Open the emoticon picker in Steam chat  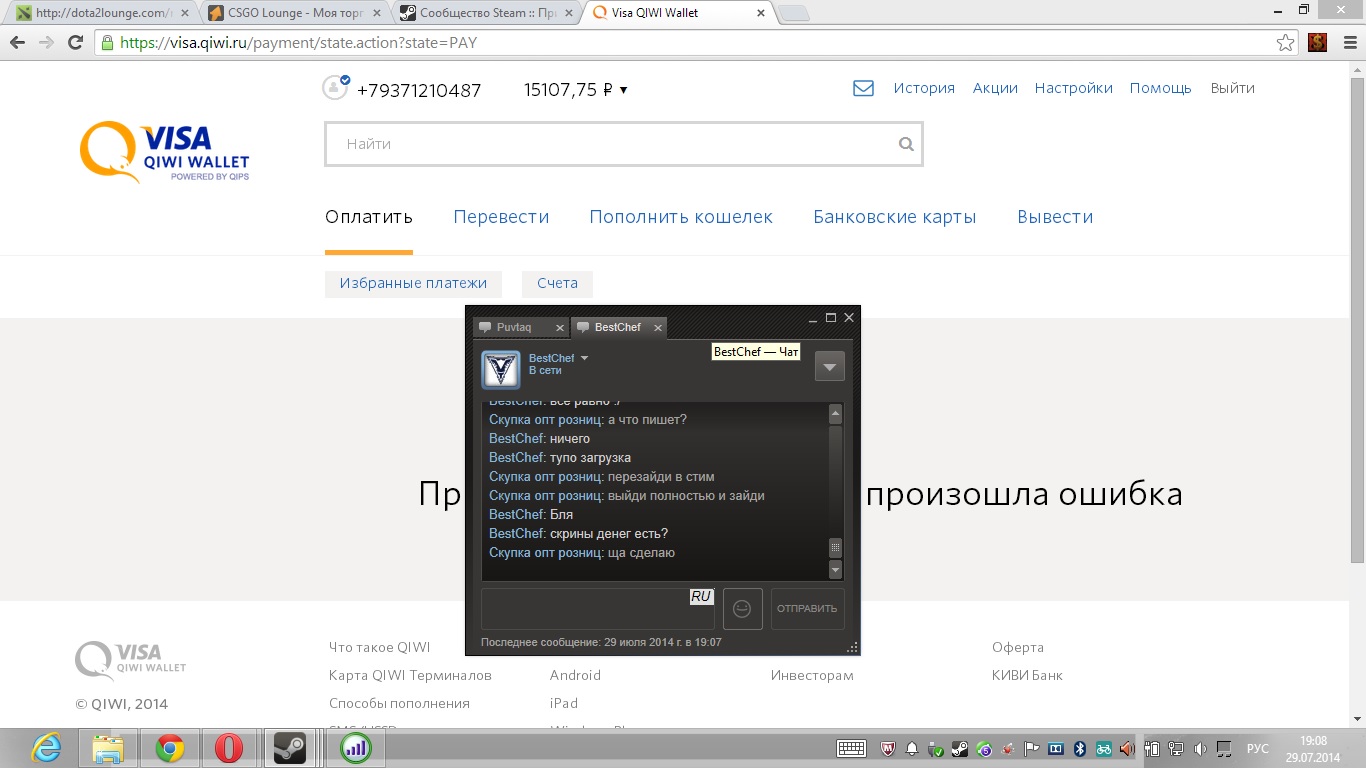coord(742,608)
